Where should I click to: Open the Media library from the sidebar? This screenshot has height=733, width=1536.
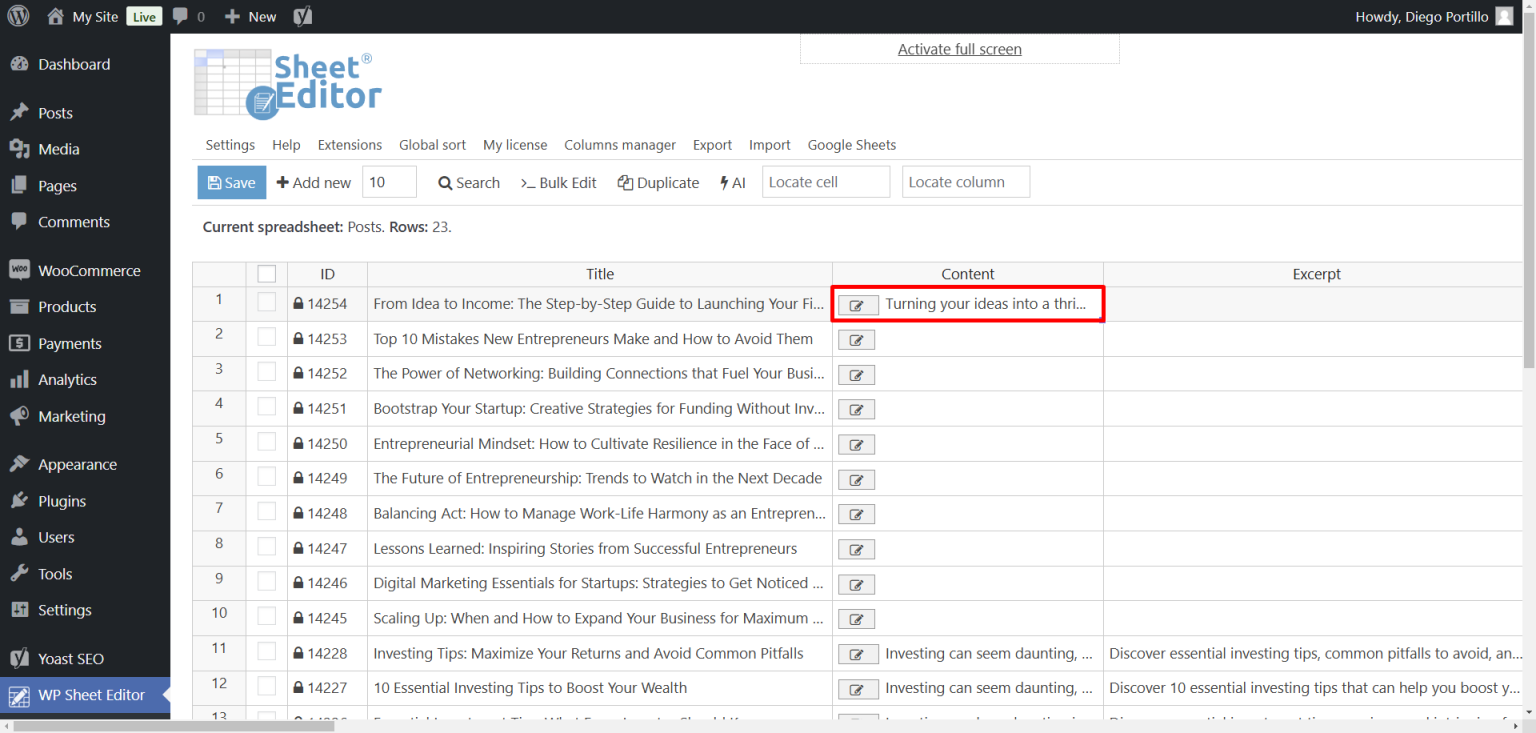click(57, 148)
